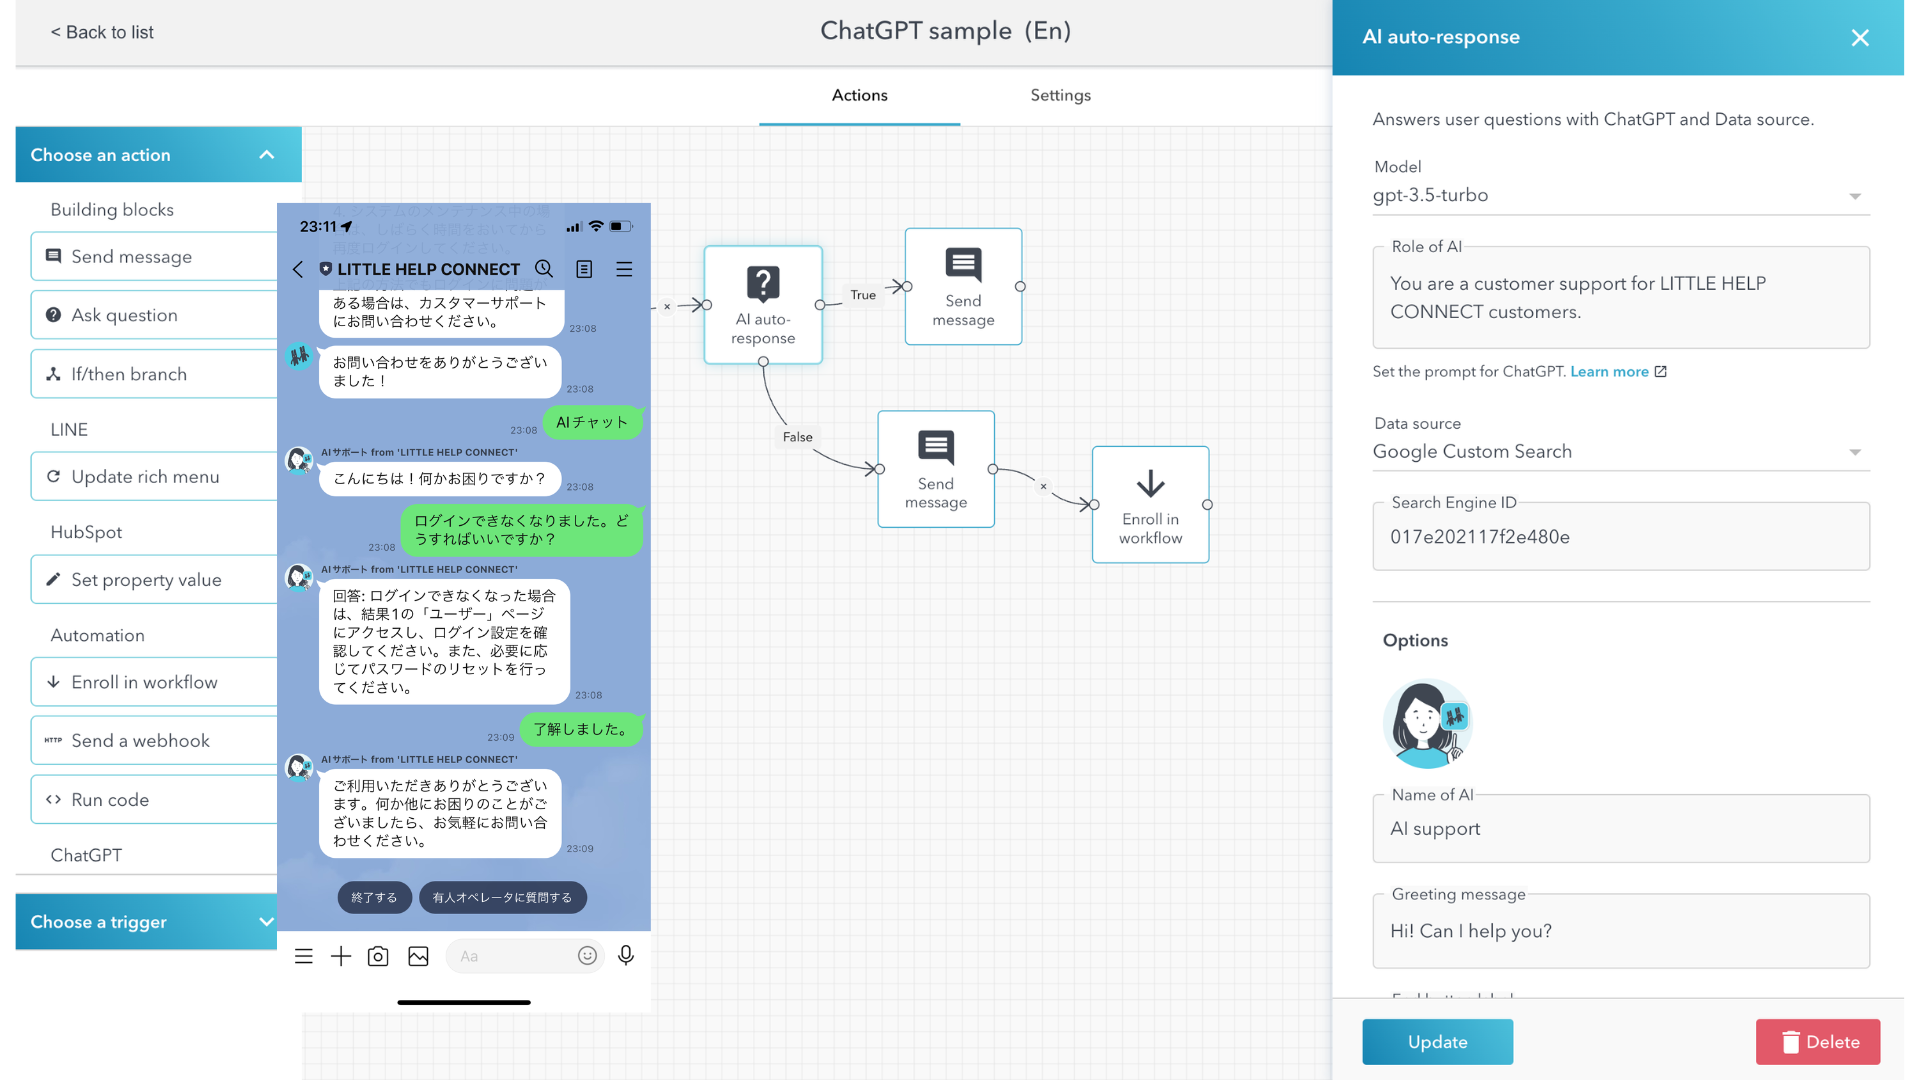Image resolution: width=1920 pixels, height=1080 pixels.
Task: Click the AI support avatar image
Action: [1427, 724]
